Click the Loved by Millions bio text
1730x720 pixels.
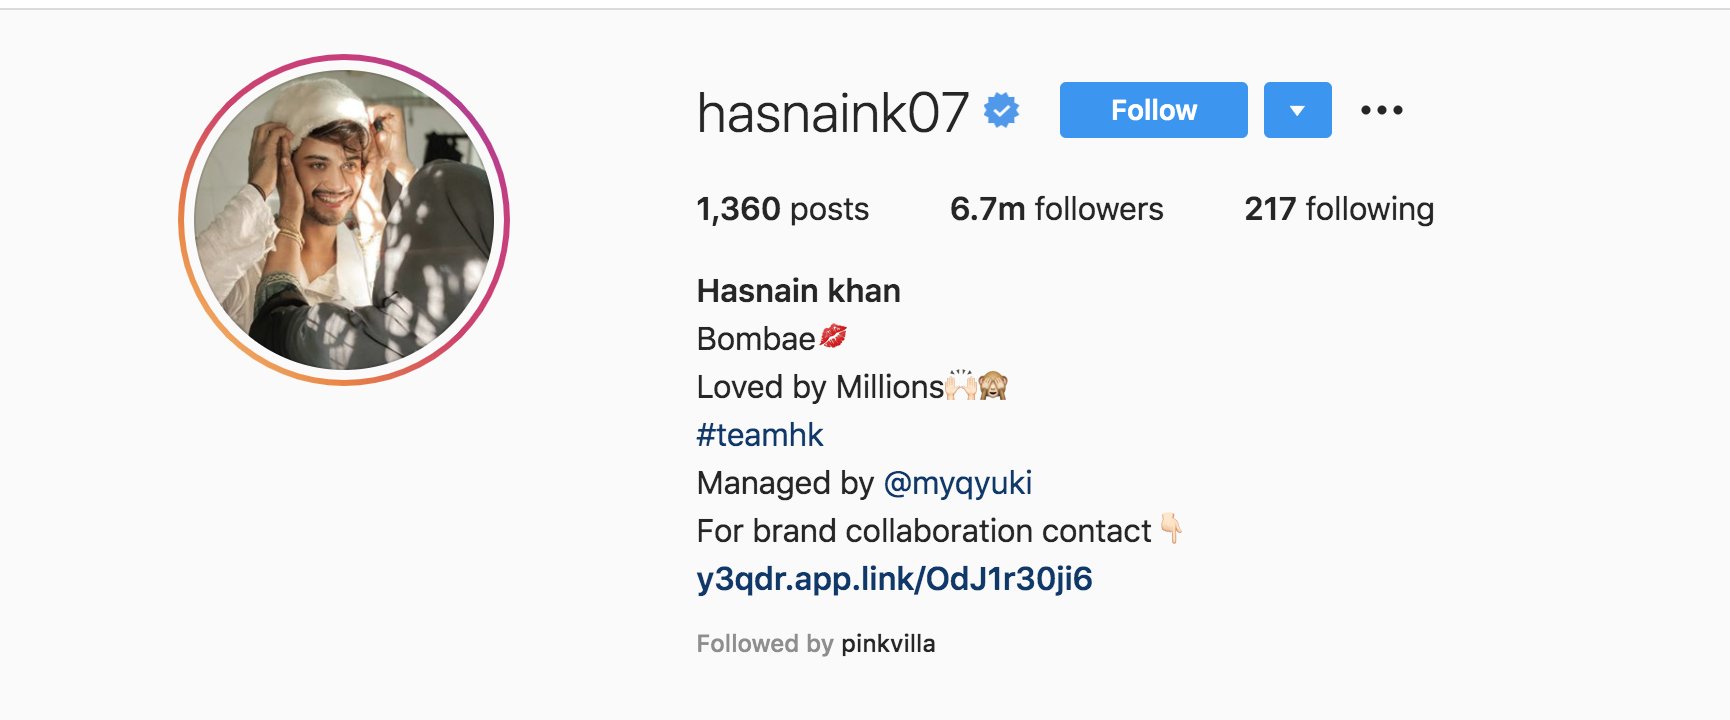point(820,387)
